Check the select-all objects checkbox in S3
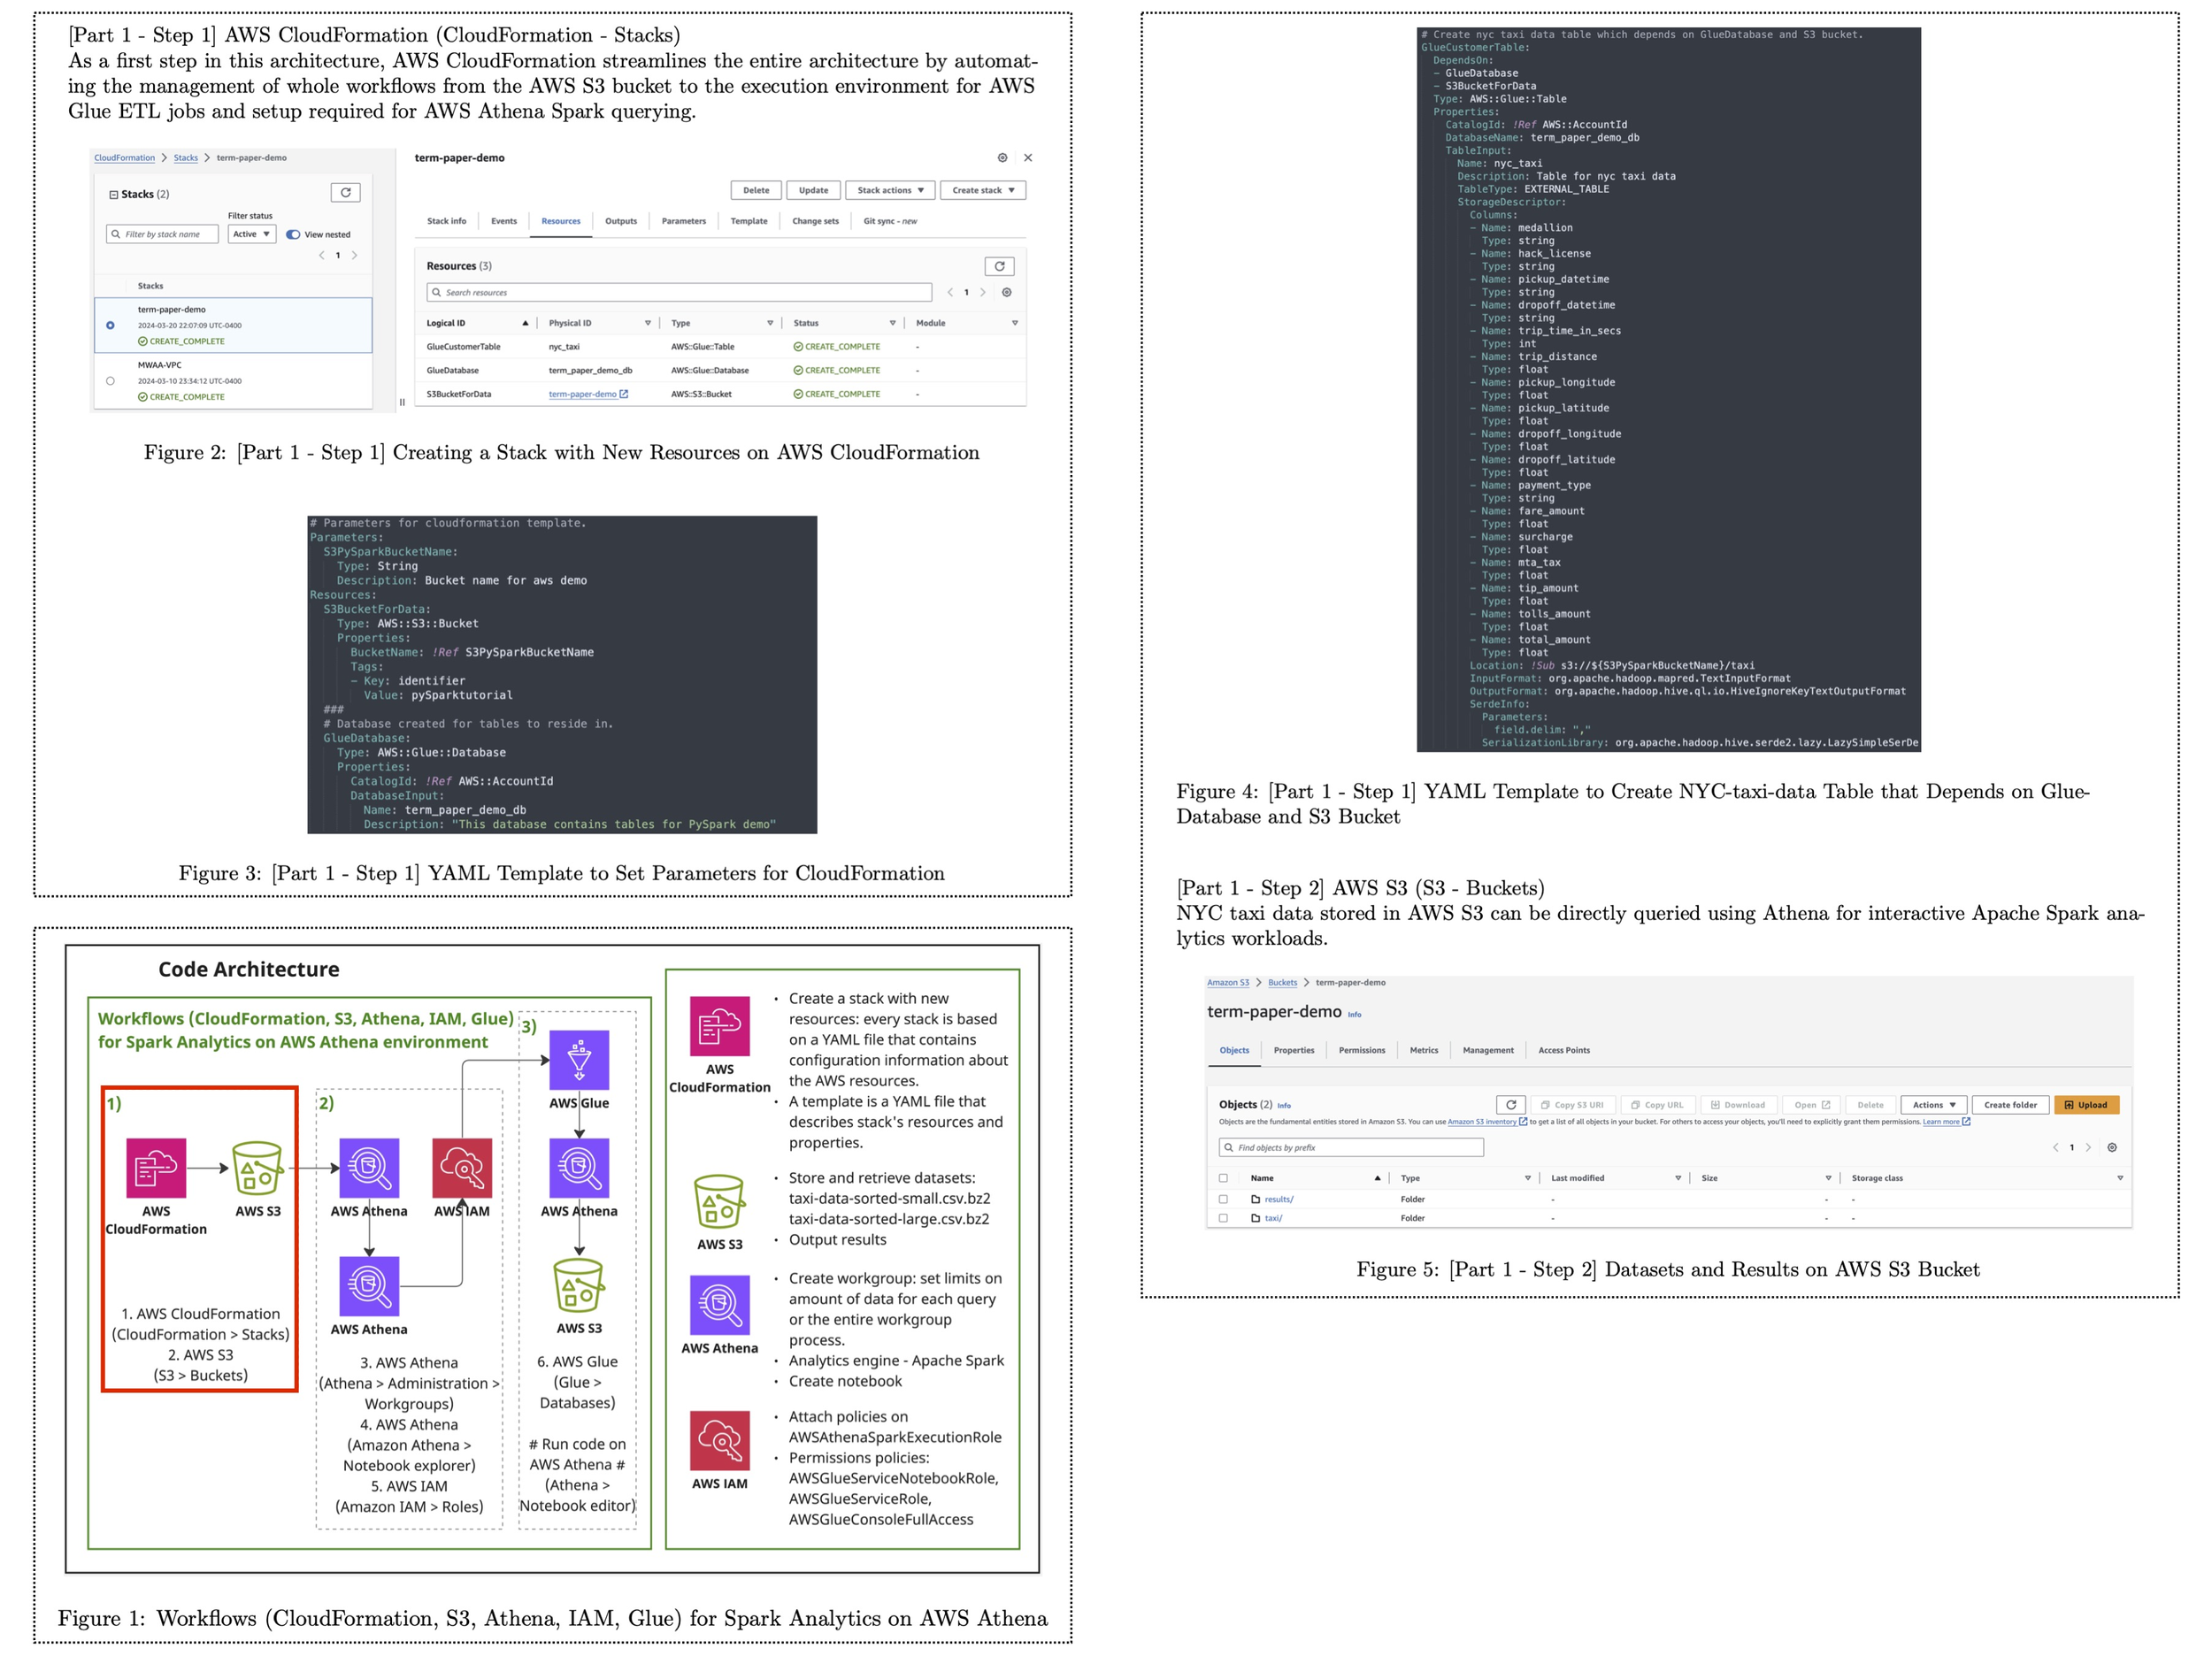The height and width of the screenshot is (1656, 2212). click(1223, 1178)
